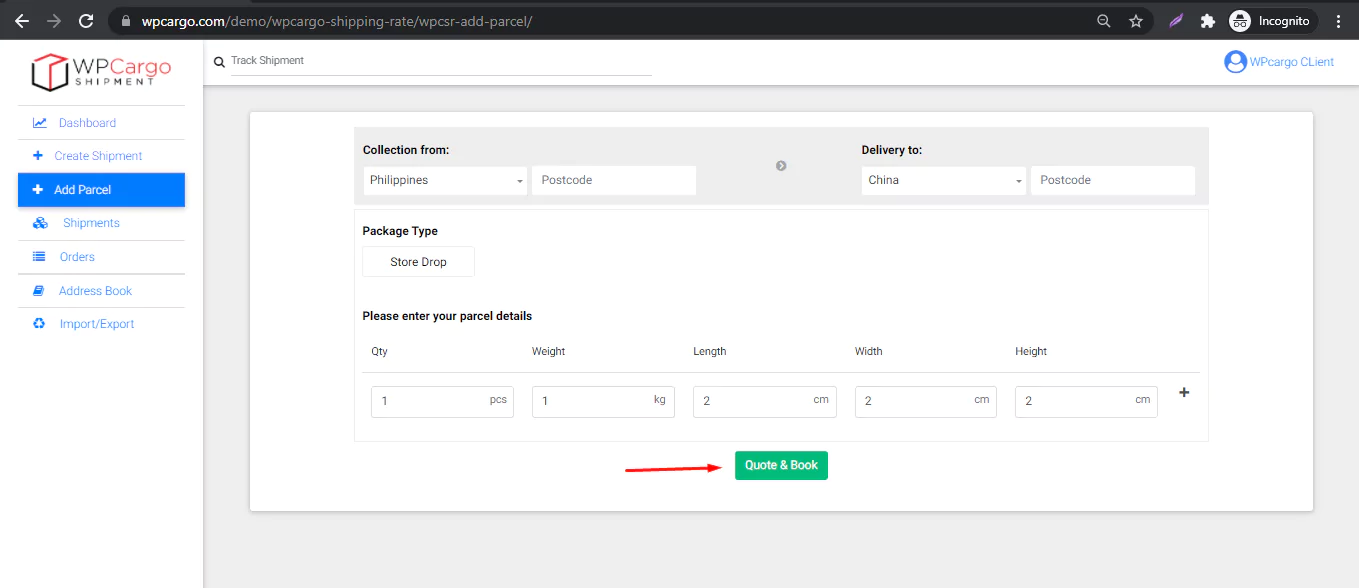Screen dimensions: 1359x588
Task: Select Import/Export in the sidebar
Action: tap(96, 324)
